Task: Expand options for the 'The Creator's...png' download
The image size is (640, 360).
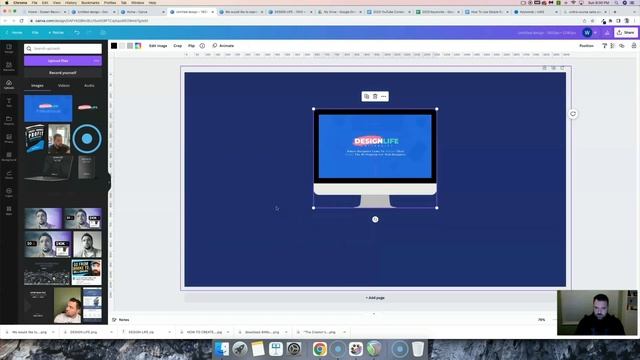Action: [344, 332]
